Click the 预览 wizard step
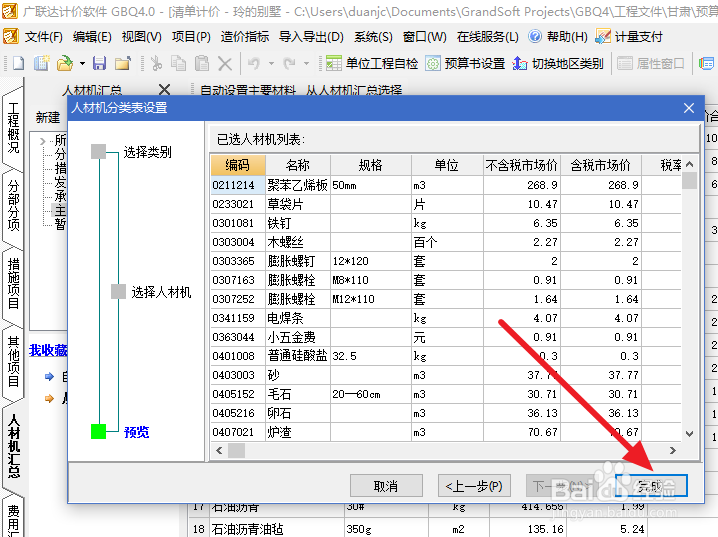The image size is (718, 537). point(136,432)
